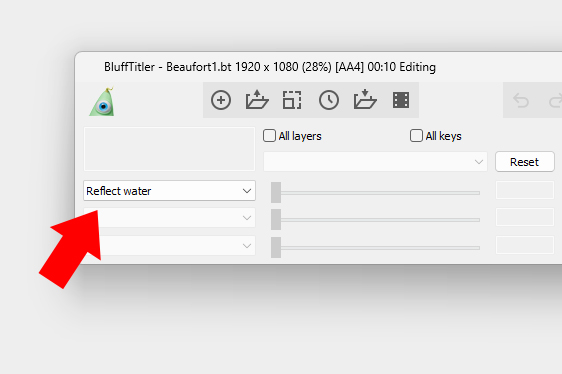
Task: Click the first slider value field
Action: coord(525,190)
